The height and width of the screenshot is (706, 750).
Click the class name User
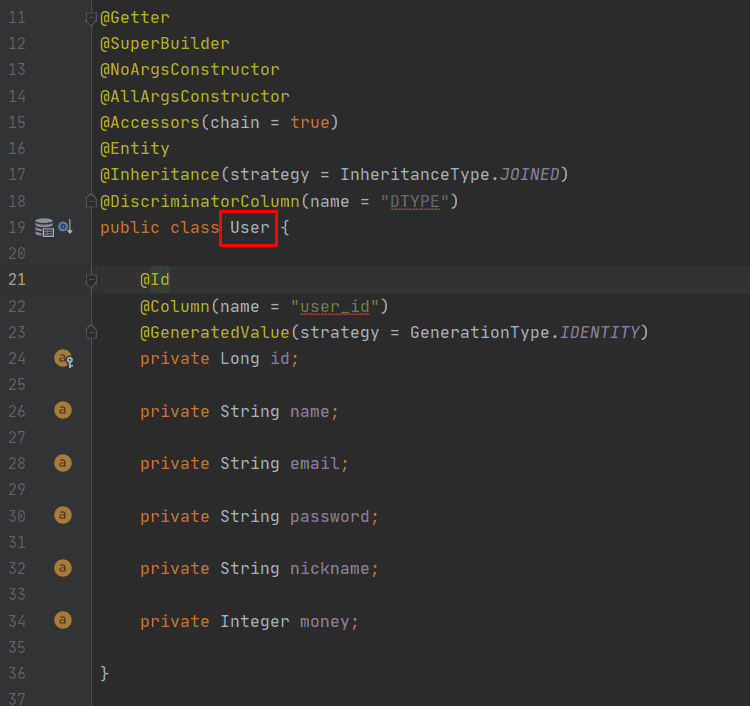[x=250, y=228]
